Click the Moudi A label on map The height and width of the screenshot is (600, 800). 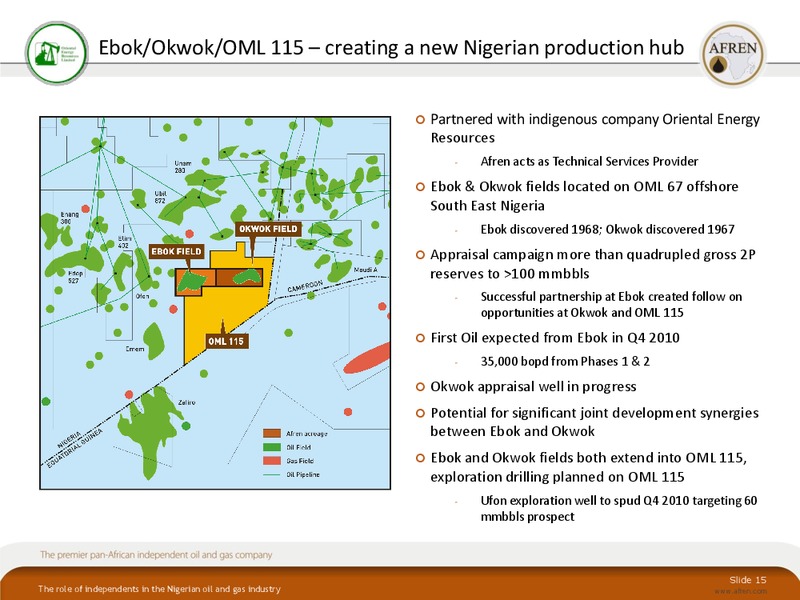click(365, 269)
